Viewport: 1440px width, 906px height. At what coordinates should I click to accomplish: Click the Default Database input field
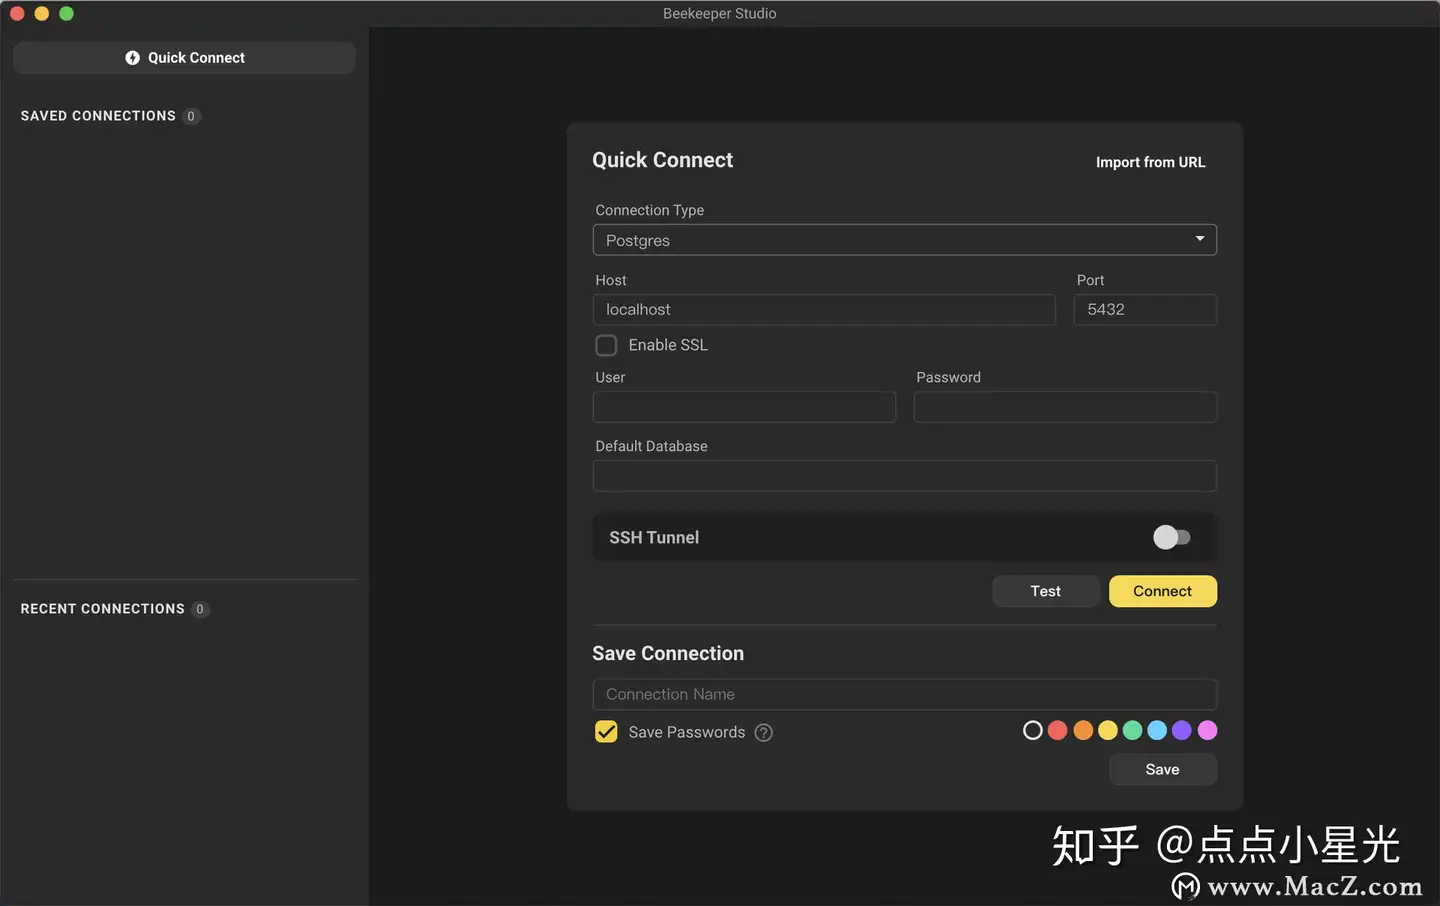904,476
